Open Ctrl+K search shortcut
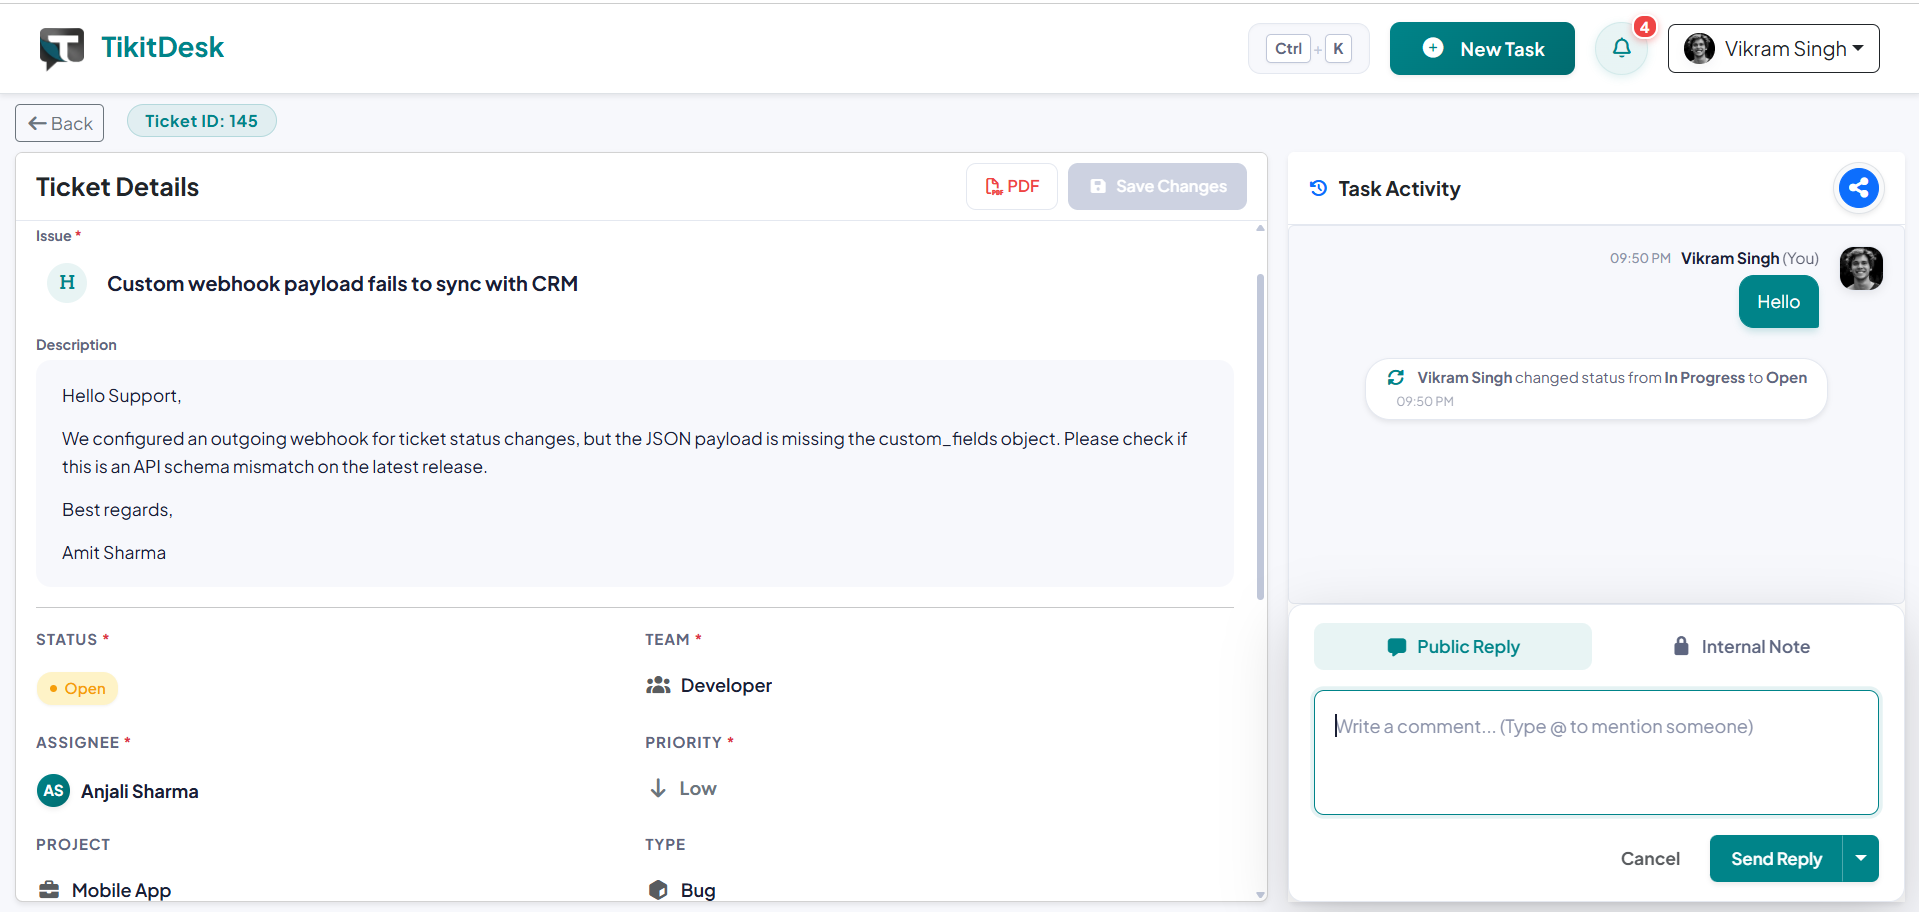Screen dimensions: 1919x912 click(x=1309, y=48)
